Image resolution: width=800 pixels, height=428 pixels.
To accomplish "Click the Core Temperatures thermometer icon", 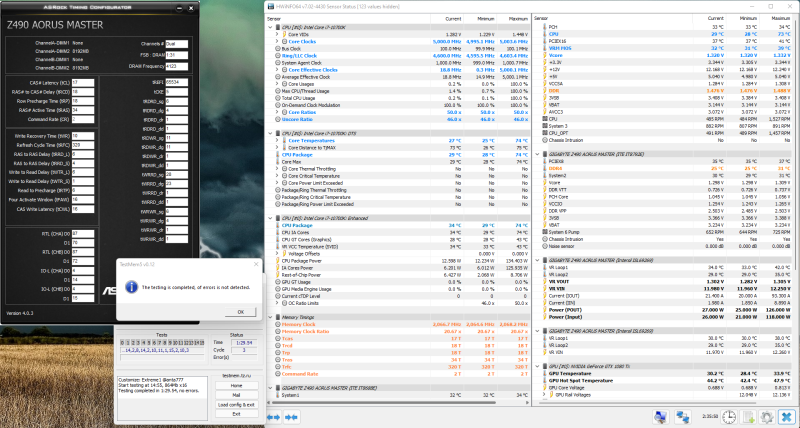I will coord(284,140).
